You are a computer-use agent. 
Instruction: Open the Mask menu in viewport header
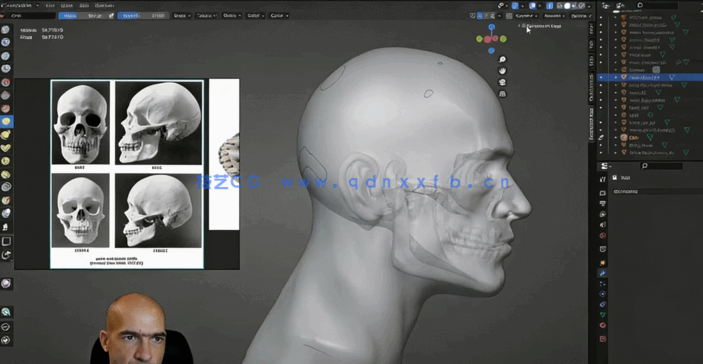pyautogui.click(x=84, y=5)
